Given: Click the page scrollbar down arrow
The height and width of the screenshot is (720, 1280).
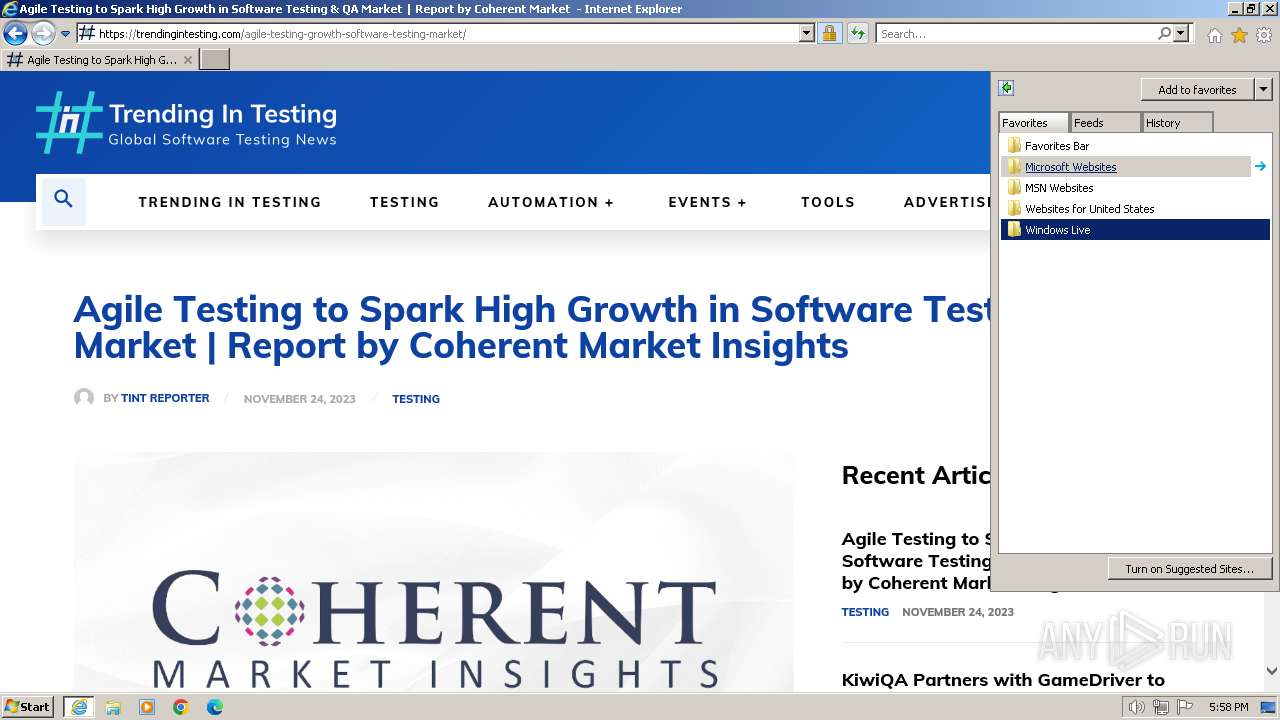Looking at the screenshot, I should tap(1271, 672).
